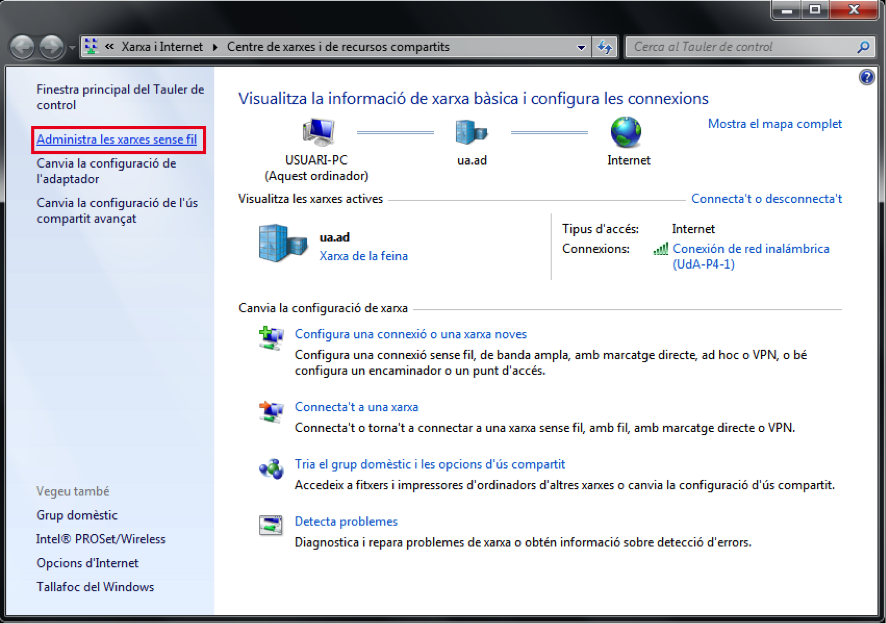Select 'Centre de xarxes i de recursos compartits' breadcrumb
Screen dimensions: 886x624
pos(338,47)
